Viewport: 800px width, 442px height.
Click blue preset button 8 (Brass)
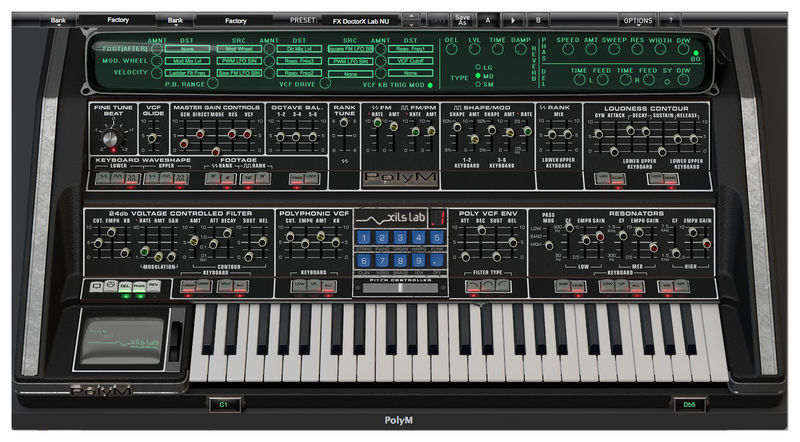pos(400,261)
